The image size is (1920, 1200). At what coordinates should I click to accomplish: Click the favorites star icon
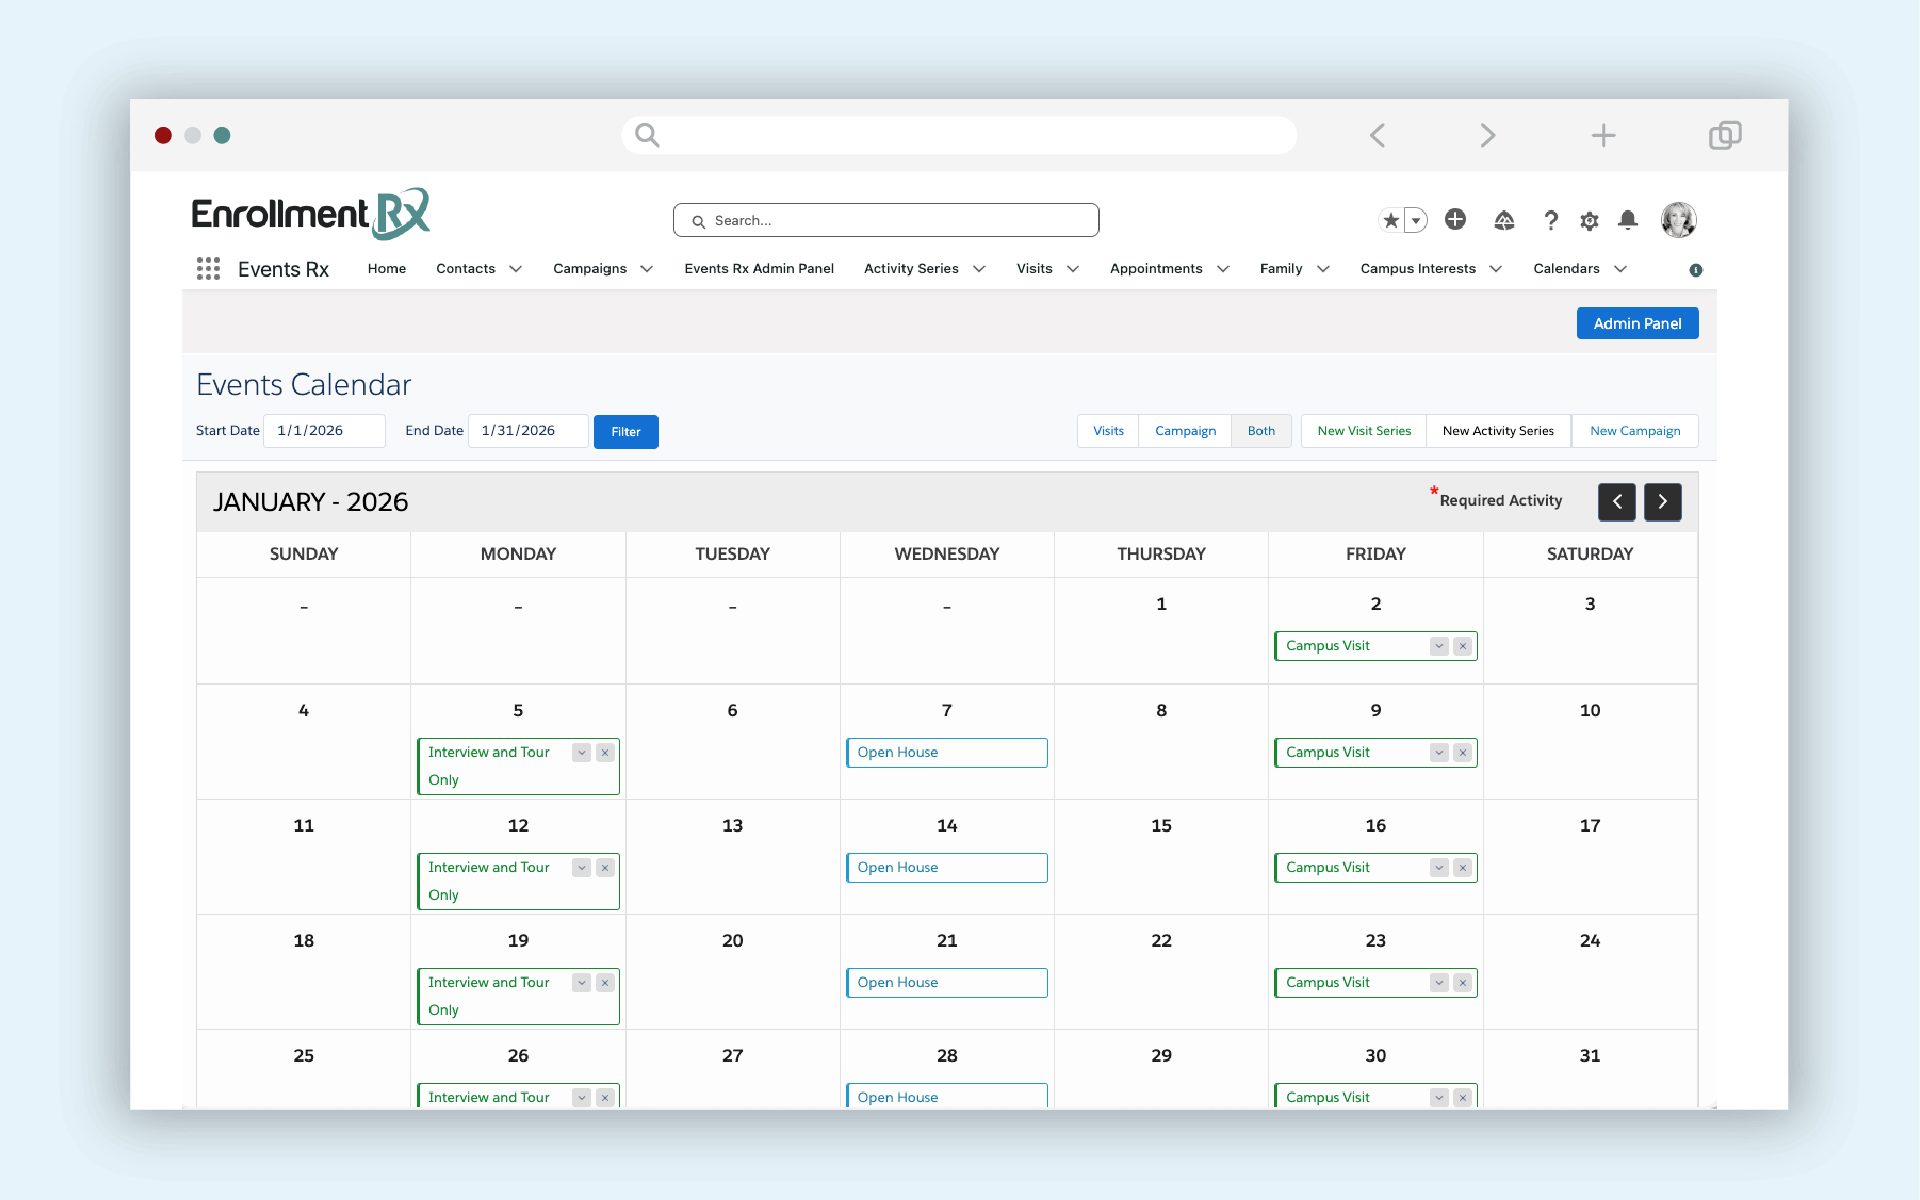click(1391, 220)
